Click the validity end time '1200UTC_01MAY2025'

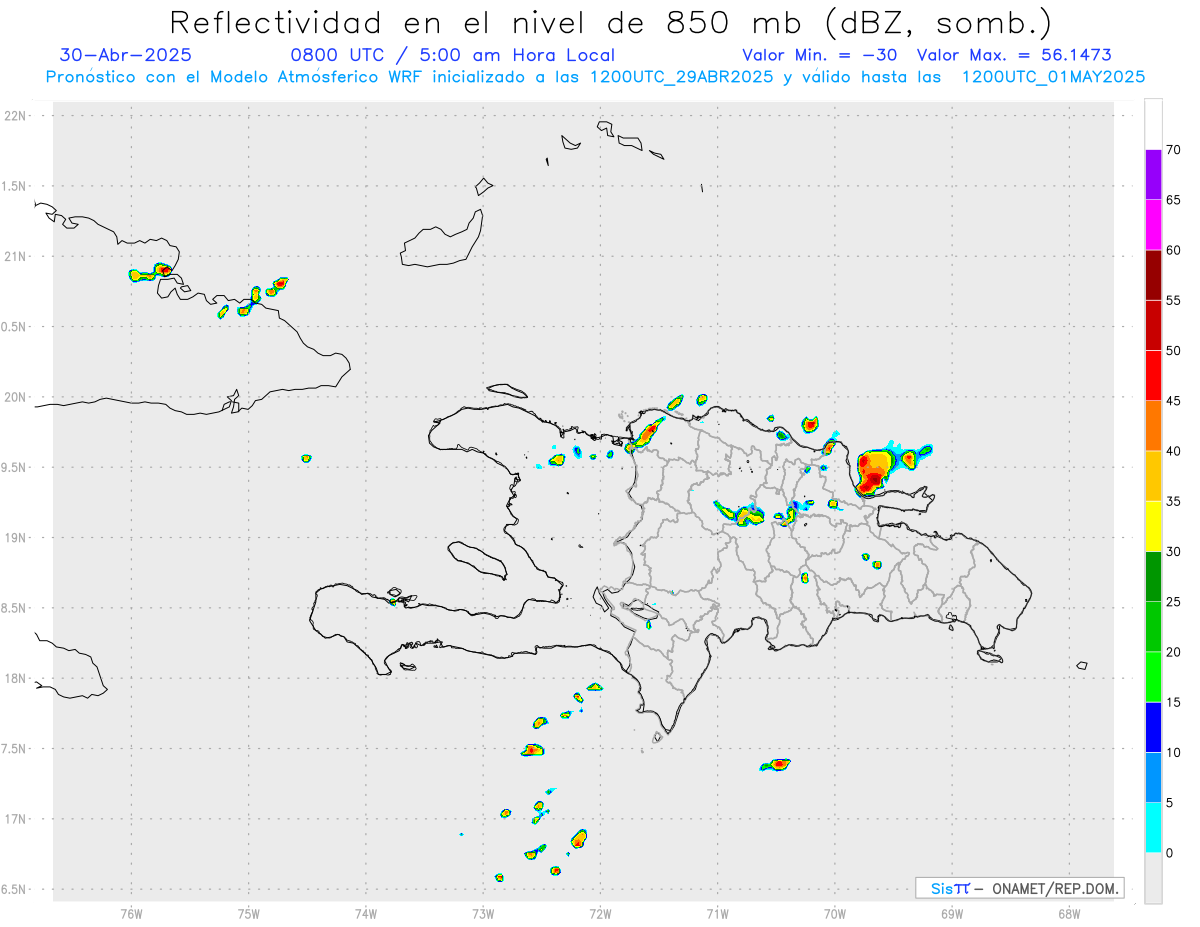click(1053, 76)
